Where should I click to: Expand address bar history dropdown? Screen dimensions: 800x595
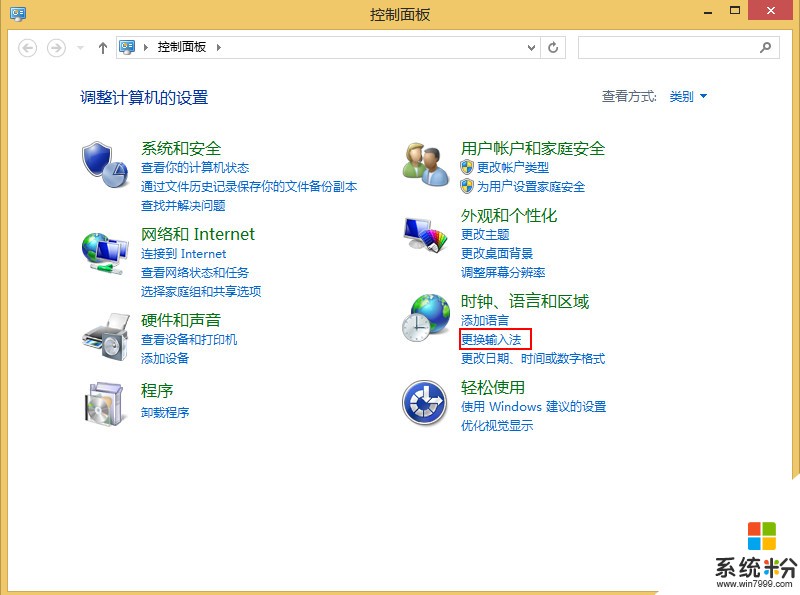coord(531,47)
